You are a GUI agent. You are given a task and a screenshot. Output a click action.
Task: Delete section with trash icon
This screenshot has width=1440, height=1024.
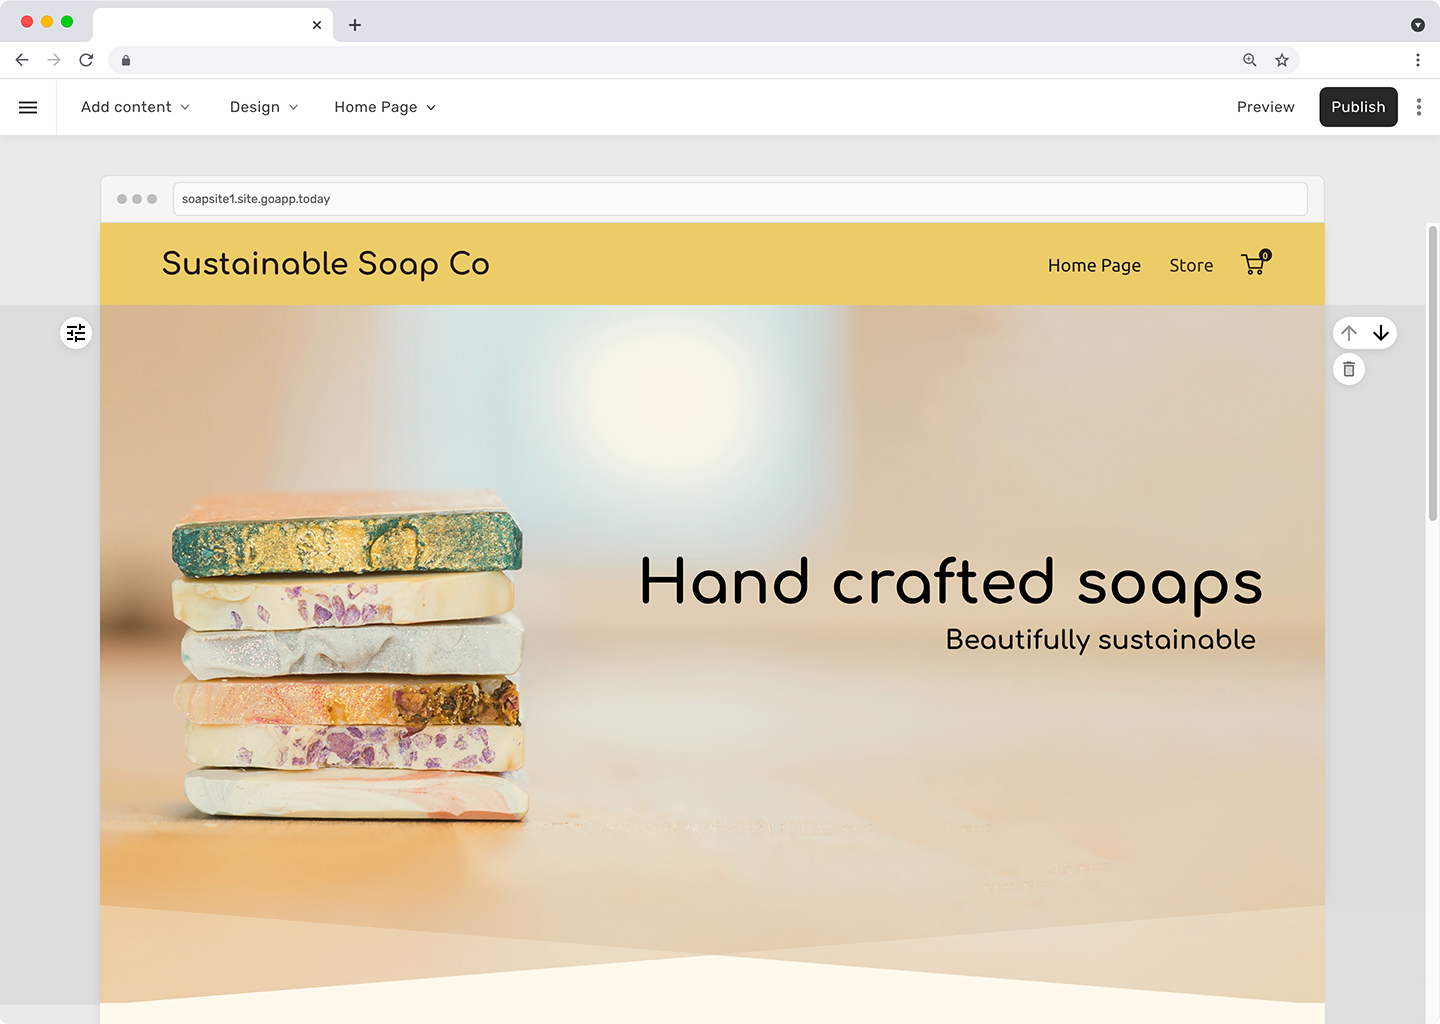(1349, 370)
